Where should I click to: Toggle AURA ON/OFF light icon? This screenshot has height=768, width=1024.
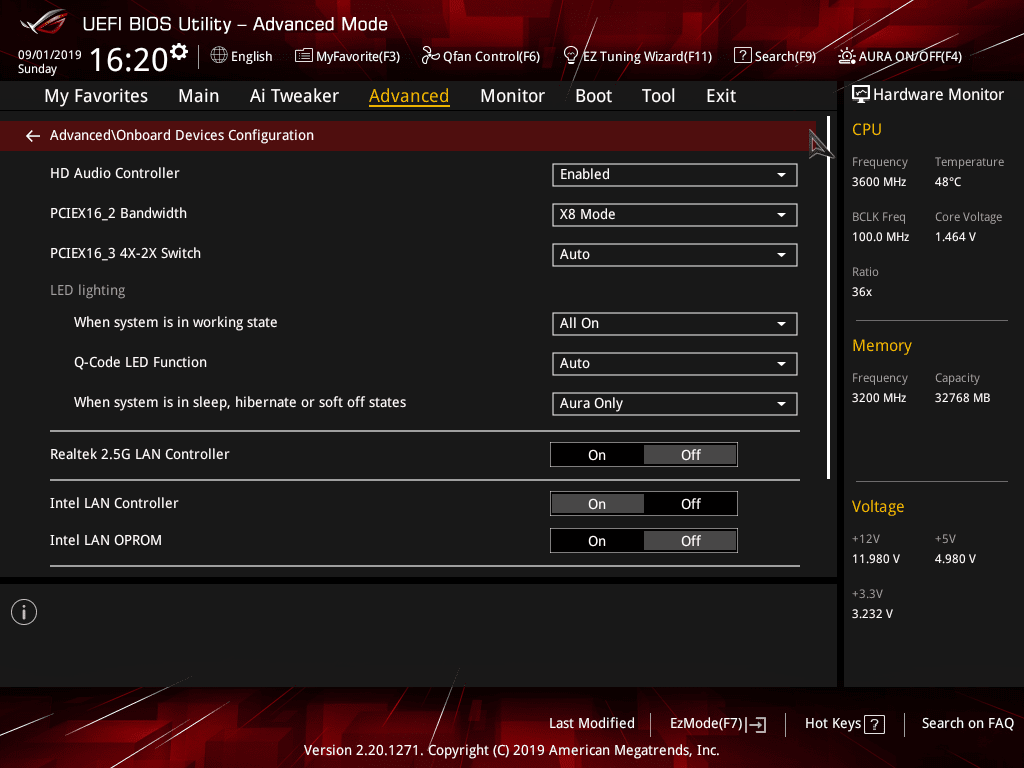coord(846,56)
